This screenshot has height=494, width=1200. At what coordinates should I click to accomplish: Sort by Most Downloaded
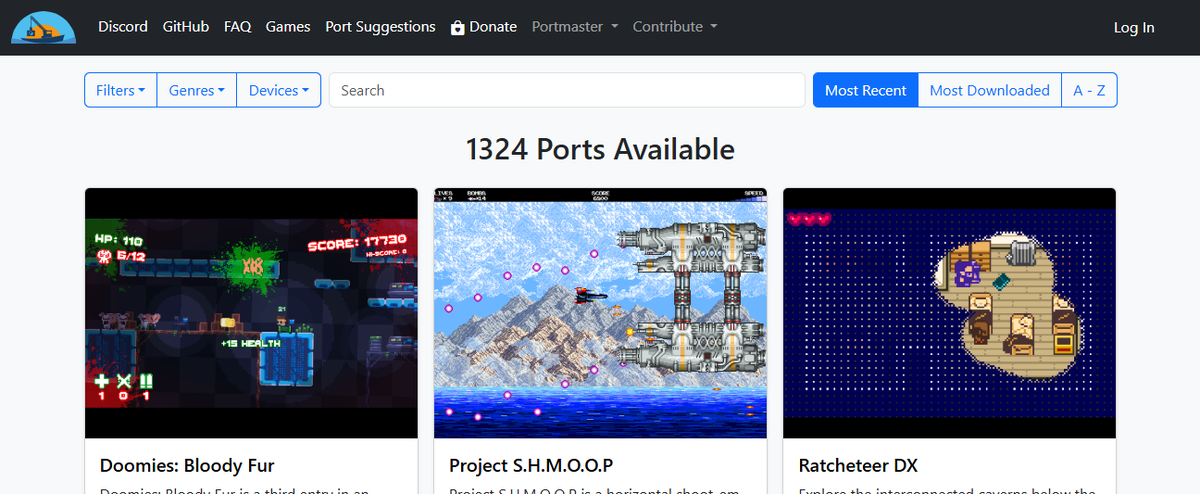pos(990,90)
